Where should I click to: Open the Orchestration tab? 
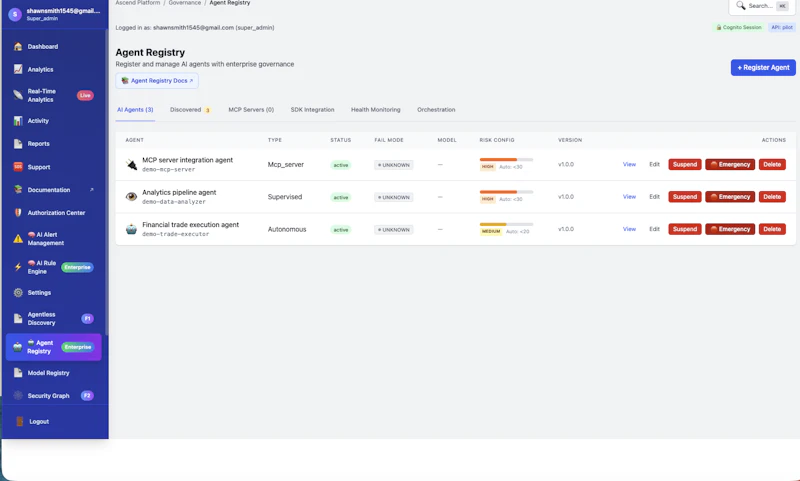tap(436, 110)
